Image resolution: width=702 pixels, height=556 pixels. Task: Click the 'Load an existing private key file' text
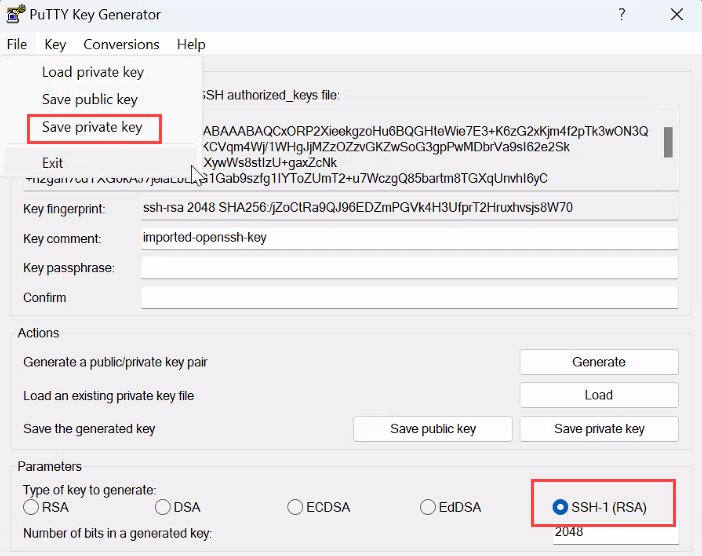(108, 396)
